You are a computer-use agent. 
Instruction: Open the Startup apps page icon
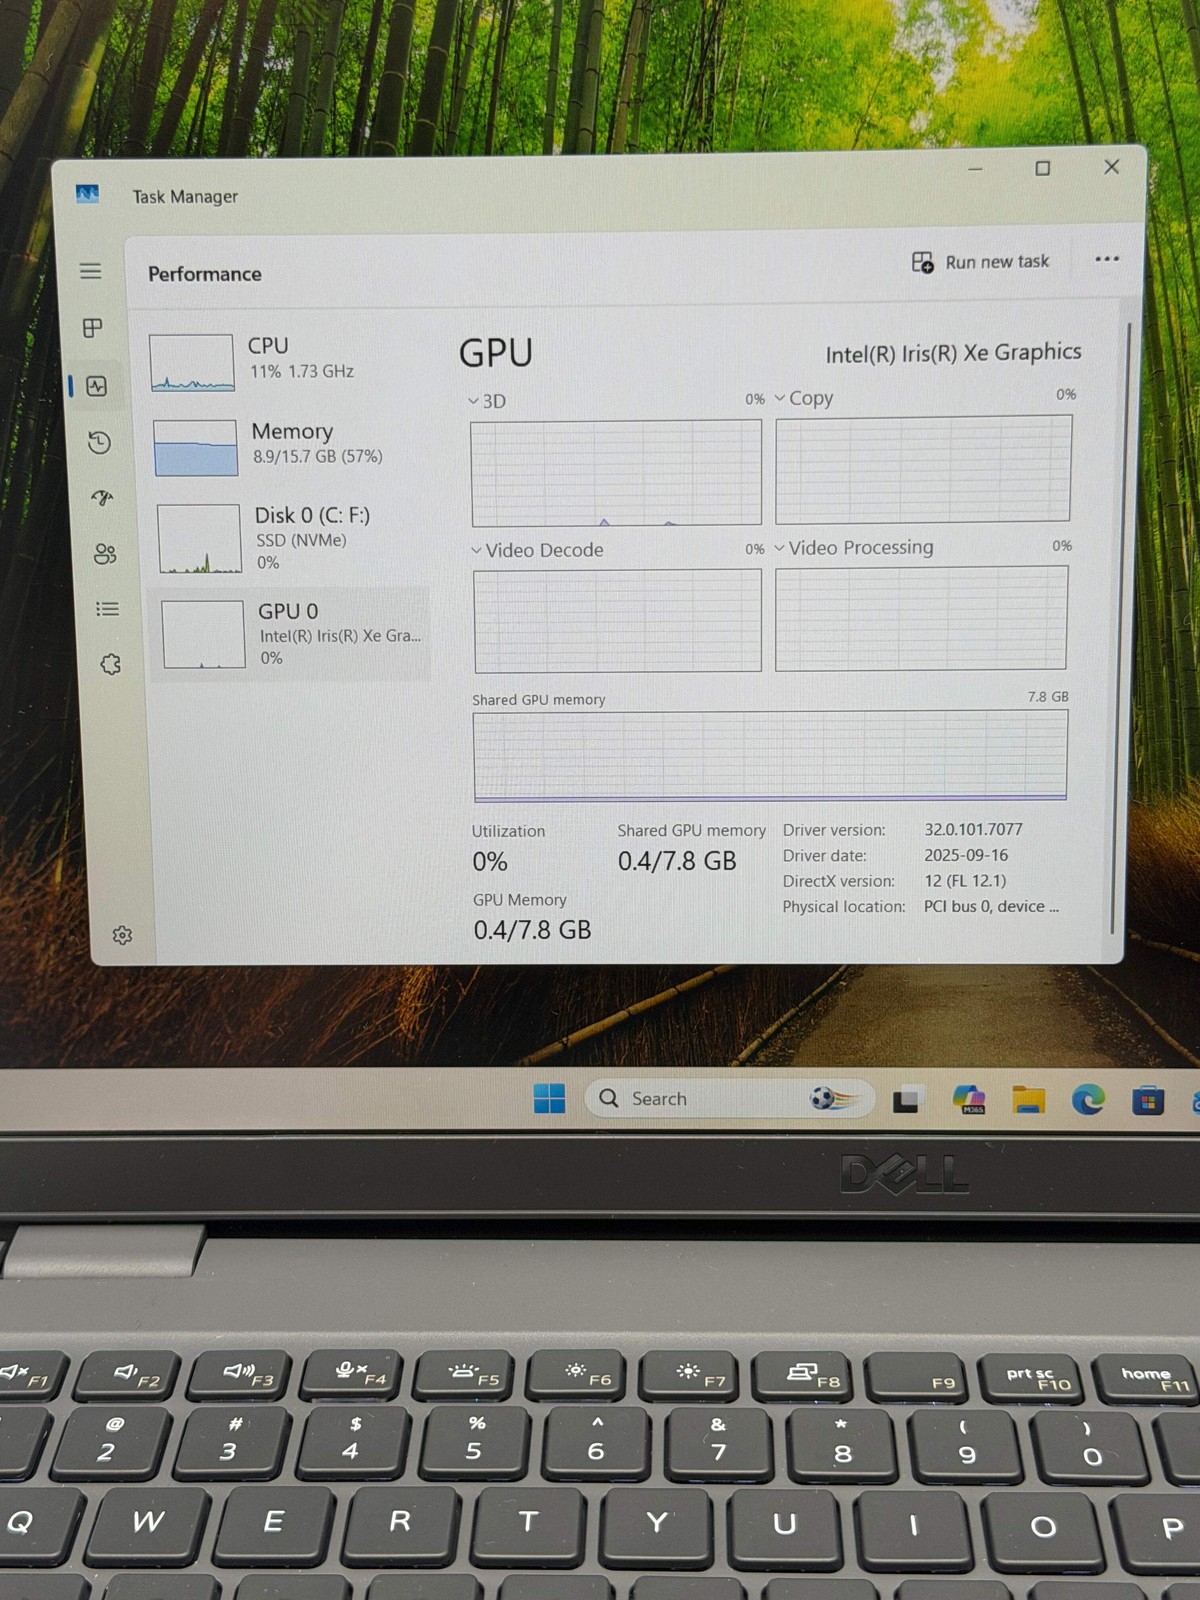pos(102,498)
